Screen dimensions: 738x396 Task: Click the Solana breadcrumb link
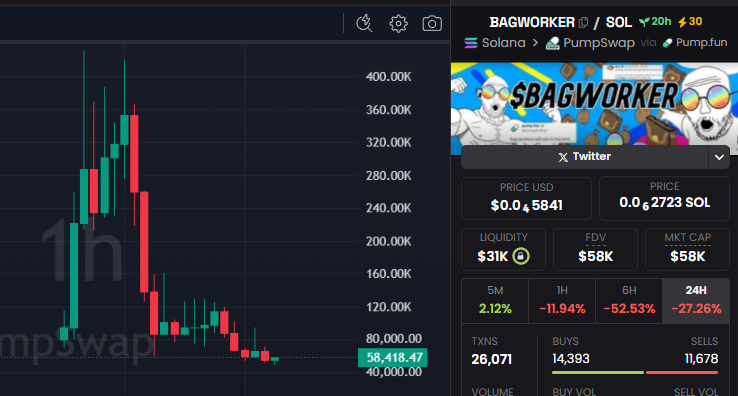point(503,43)
